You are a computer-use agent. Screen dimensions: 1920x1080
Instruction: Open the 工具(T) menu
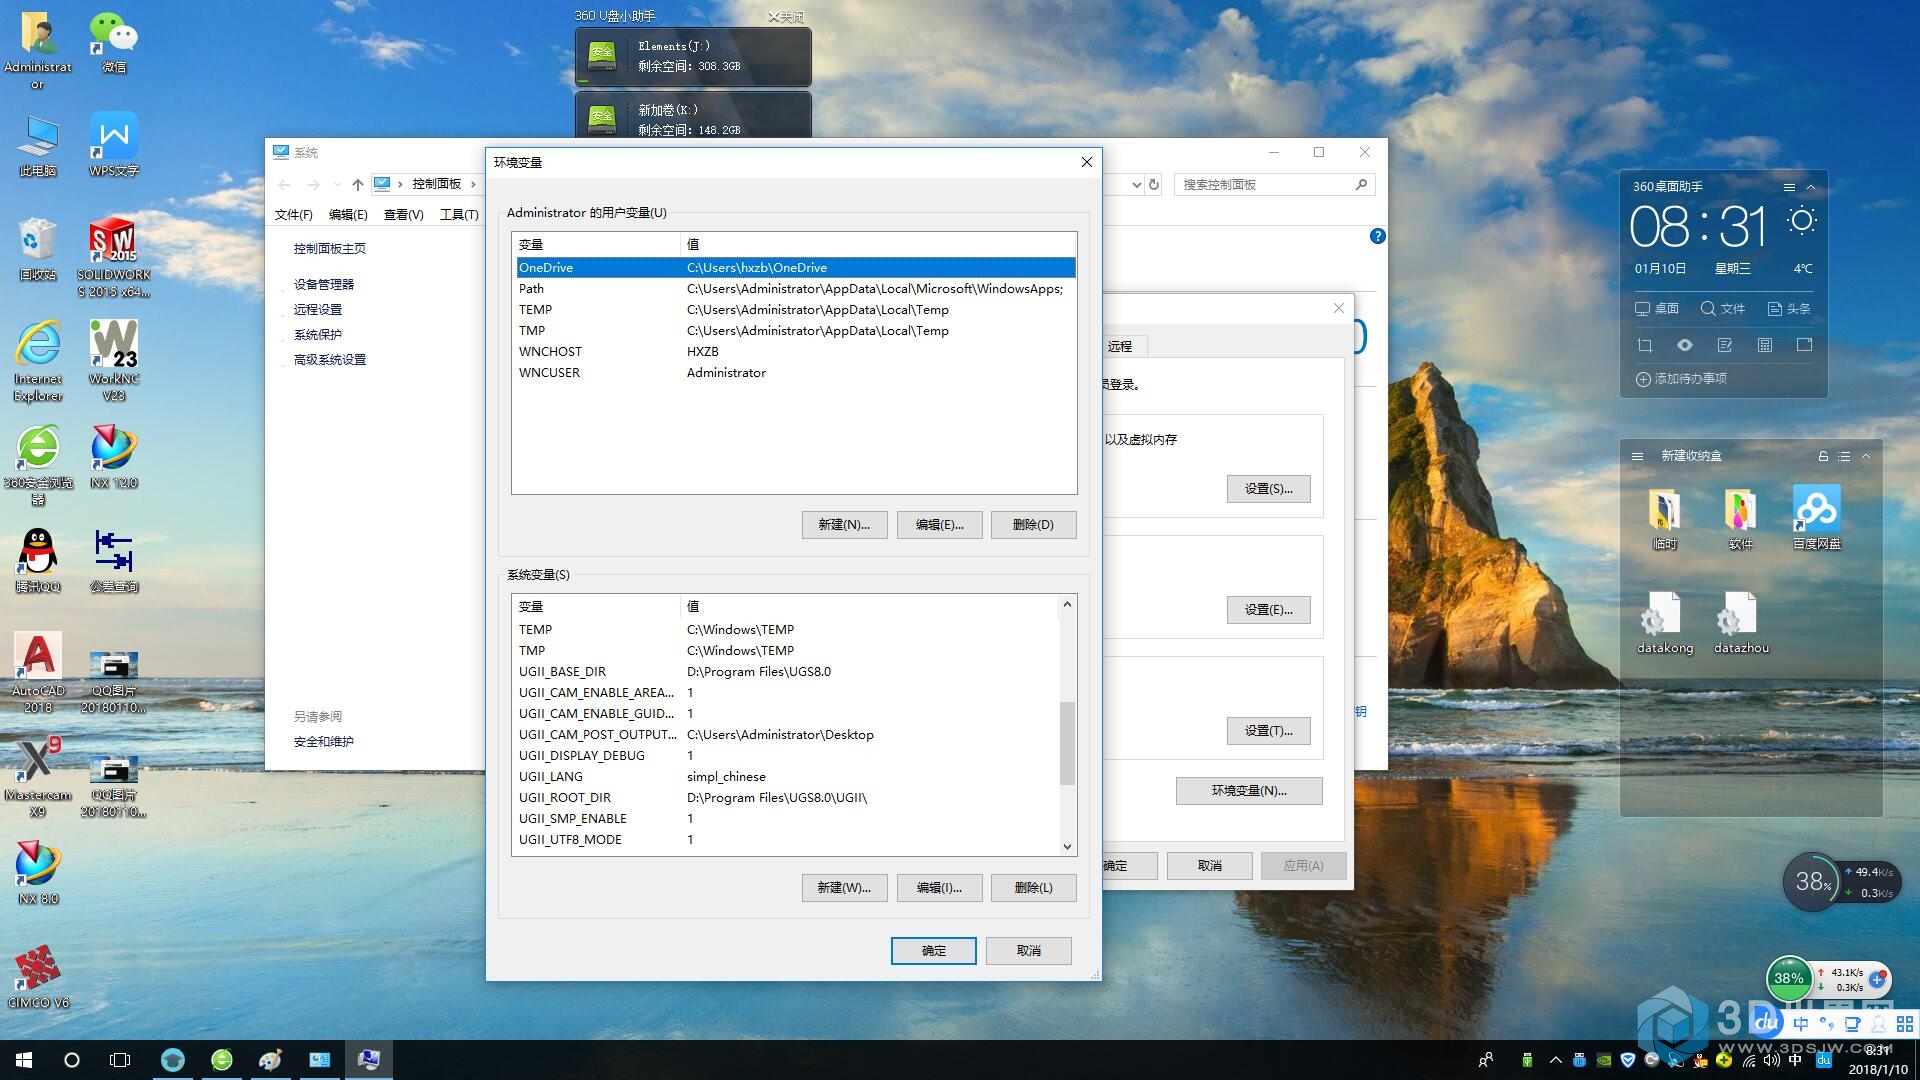pyautogui.click(x=459, y=214)
